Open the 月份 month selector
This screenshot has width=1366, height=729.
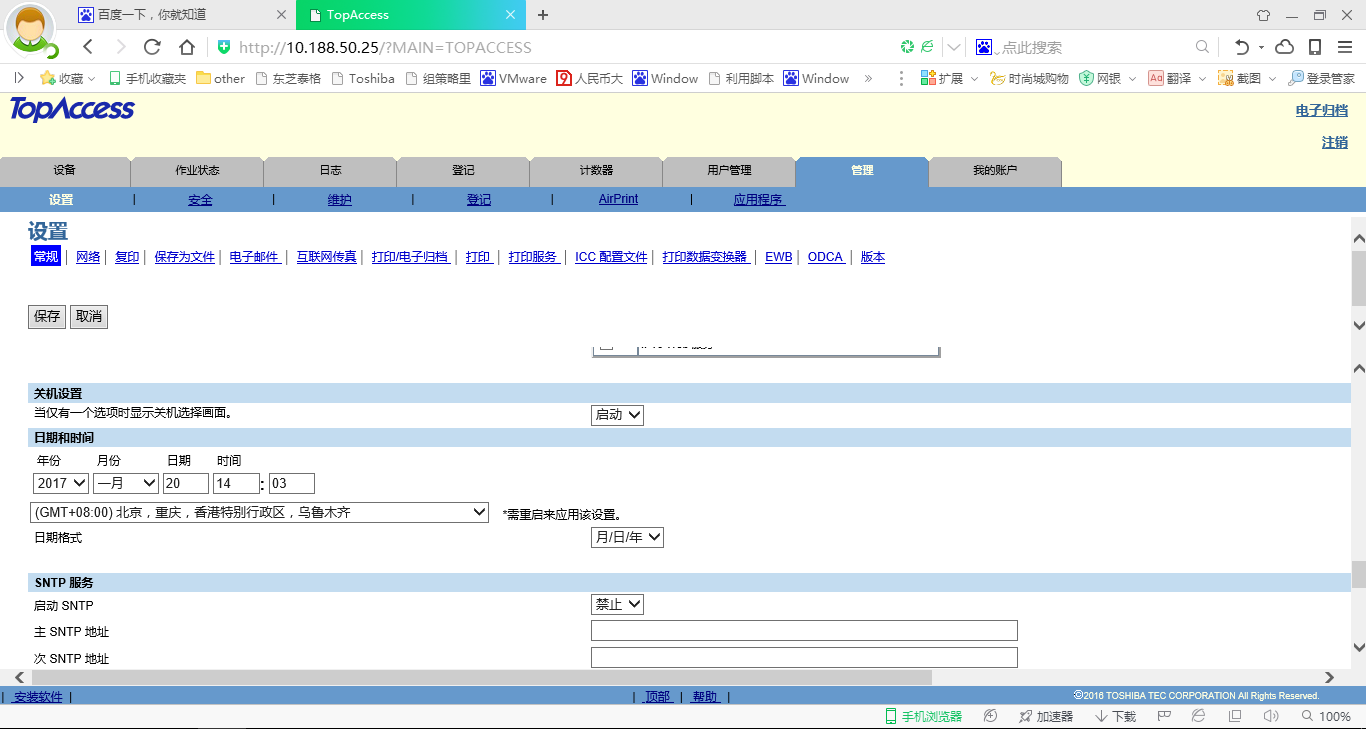[125, 483]
